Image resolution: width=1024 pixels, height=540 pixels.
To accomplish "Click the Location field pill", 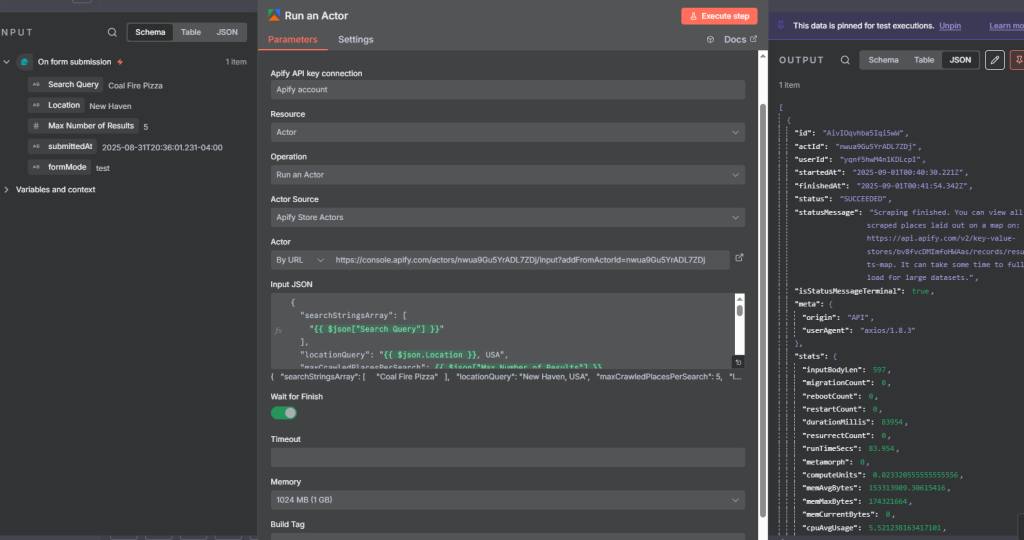I will click(x=56, y=105).
